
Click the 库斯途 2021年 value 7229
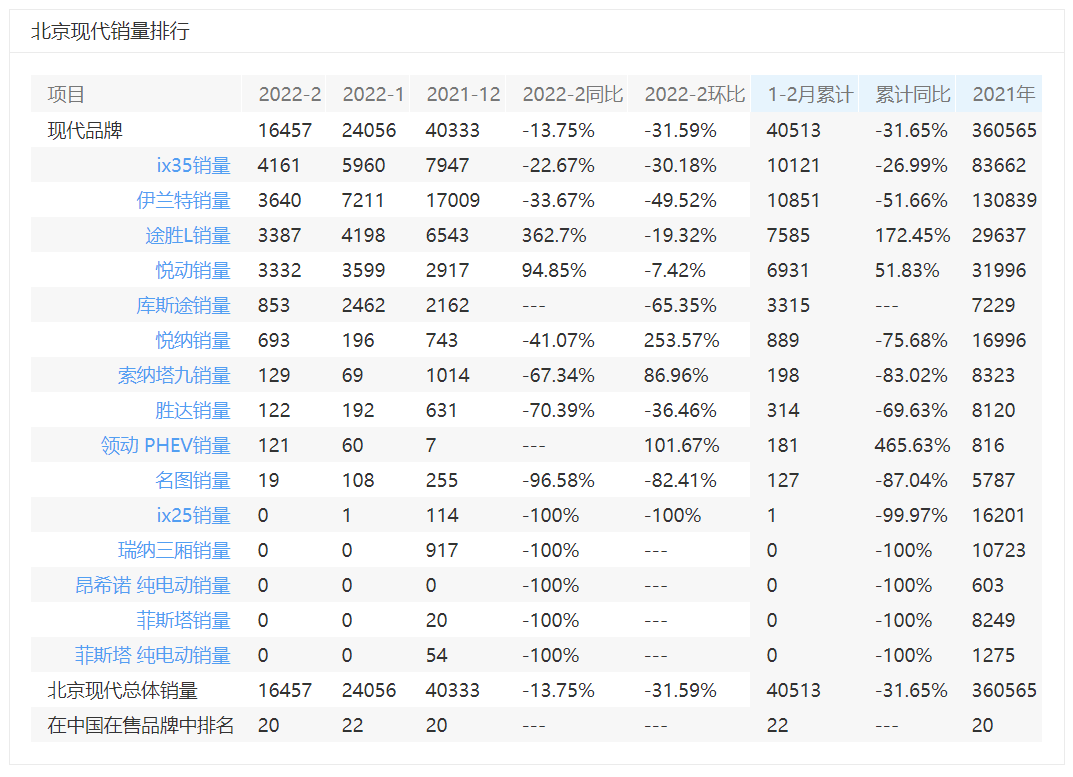tap(993, 305)
